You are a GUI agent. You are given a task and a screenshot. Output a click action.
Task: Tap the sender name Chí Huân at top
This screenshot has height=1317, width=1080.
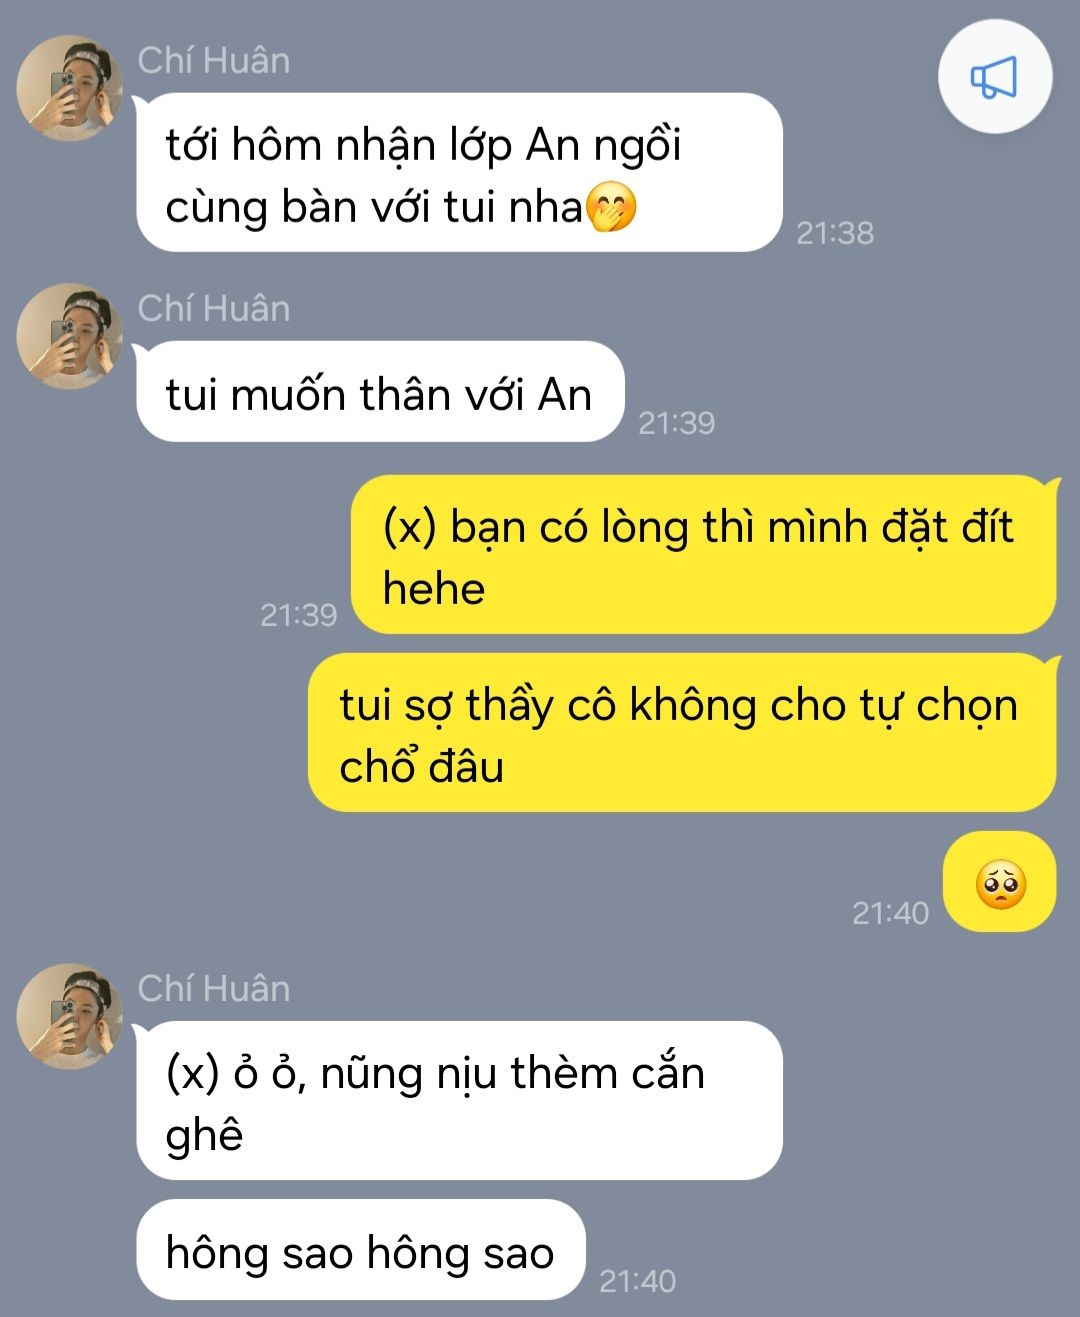click(x=214, y=60)
